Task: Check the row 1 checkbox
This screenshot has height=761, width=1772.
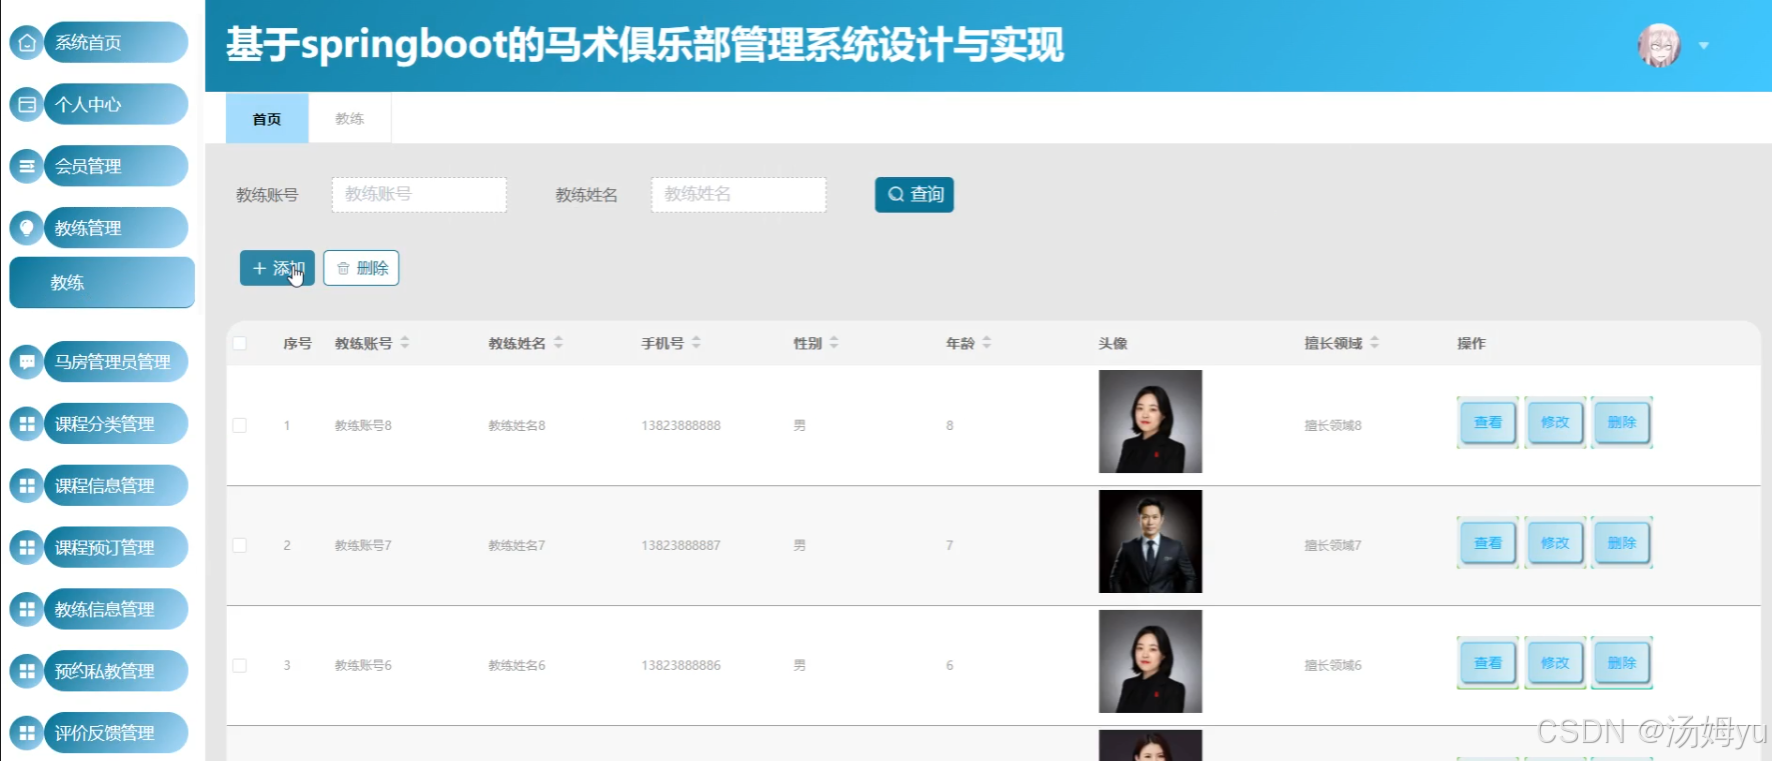Action: [240, 425]
